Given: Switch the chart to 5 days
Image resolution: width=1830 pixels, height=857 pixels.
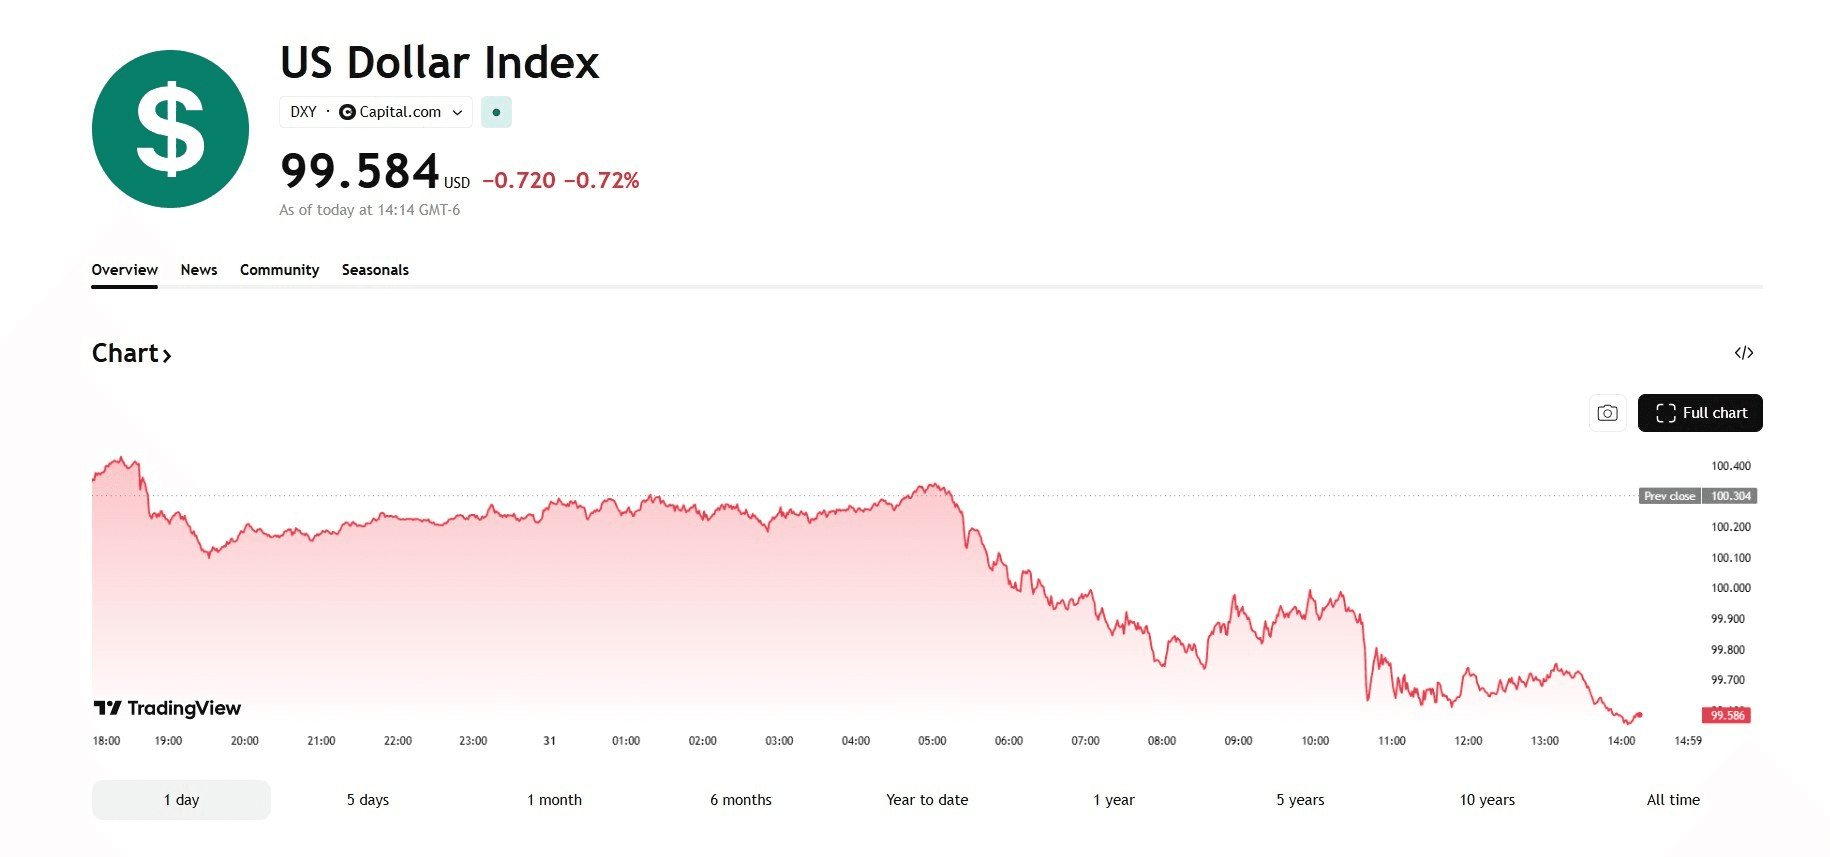Looking at the screenshot, I should [x=368, y=800].
